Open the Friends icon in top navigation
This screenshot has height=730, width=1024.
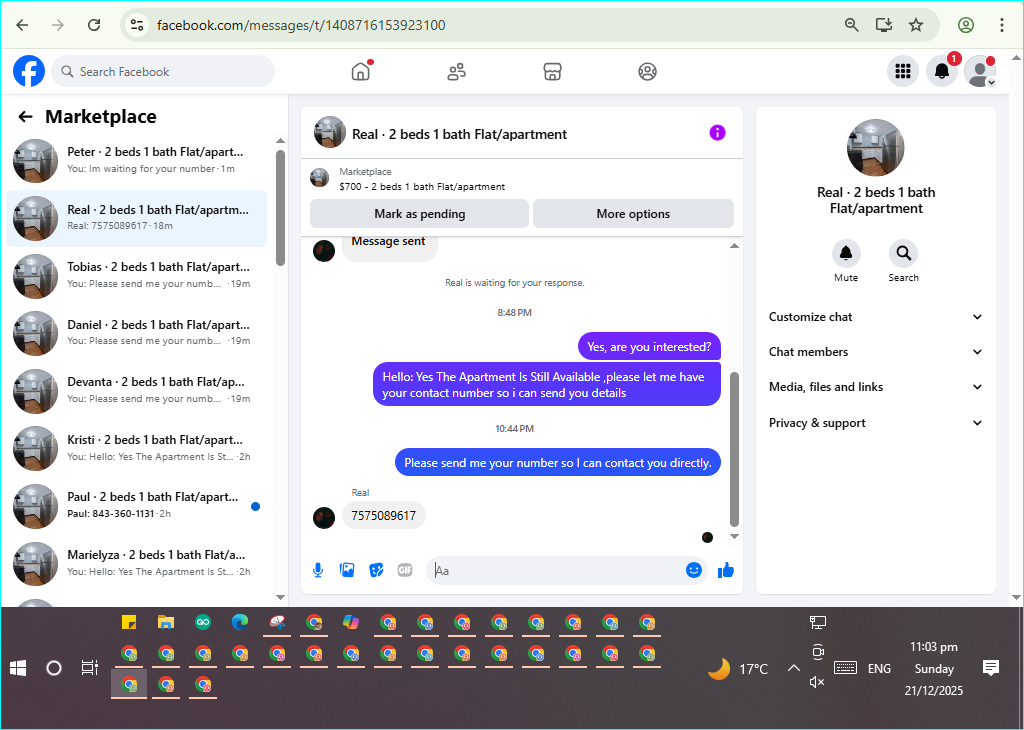[x=456, y=71]
